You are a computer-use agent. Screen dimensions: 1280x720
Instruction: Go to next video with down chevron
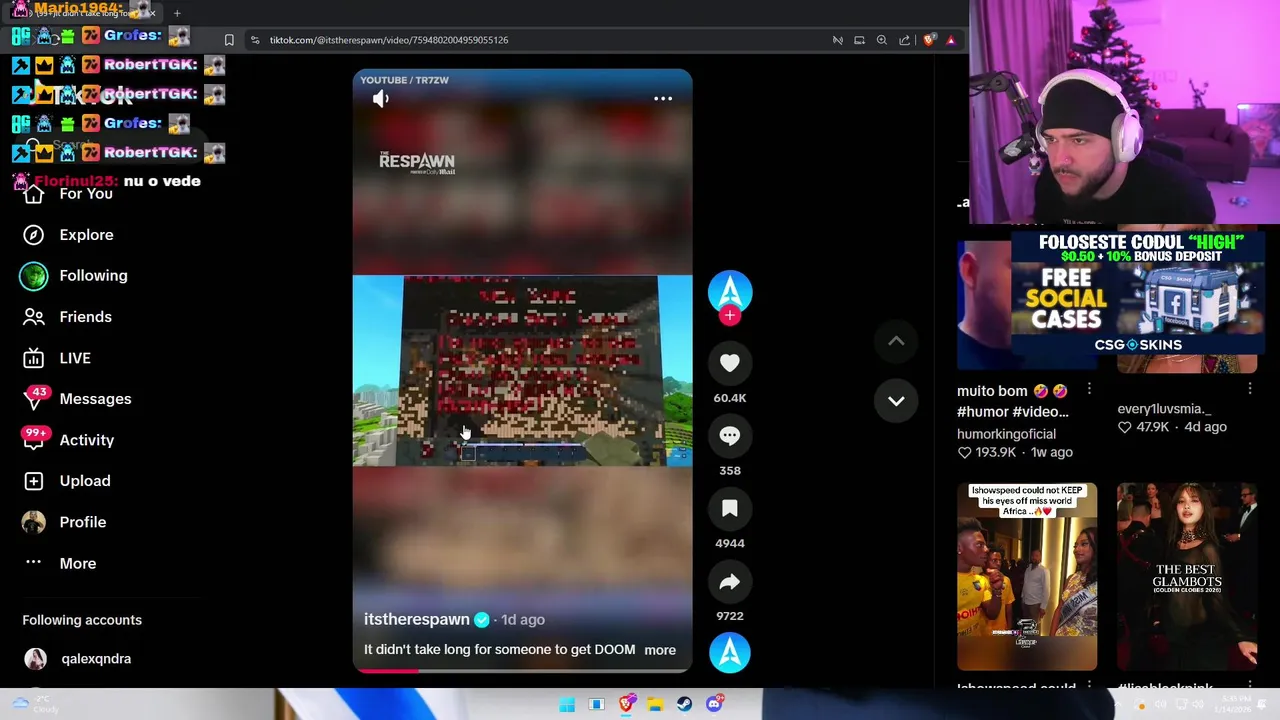tap(896, 401)
